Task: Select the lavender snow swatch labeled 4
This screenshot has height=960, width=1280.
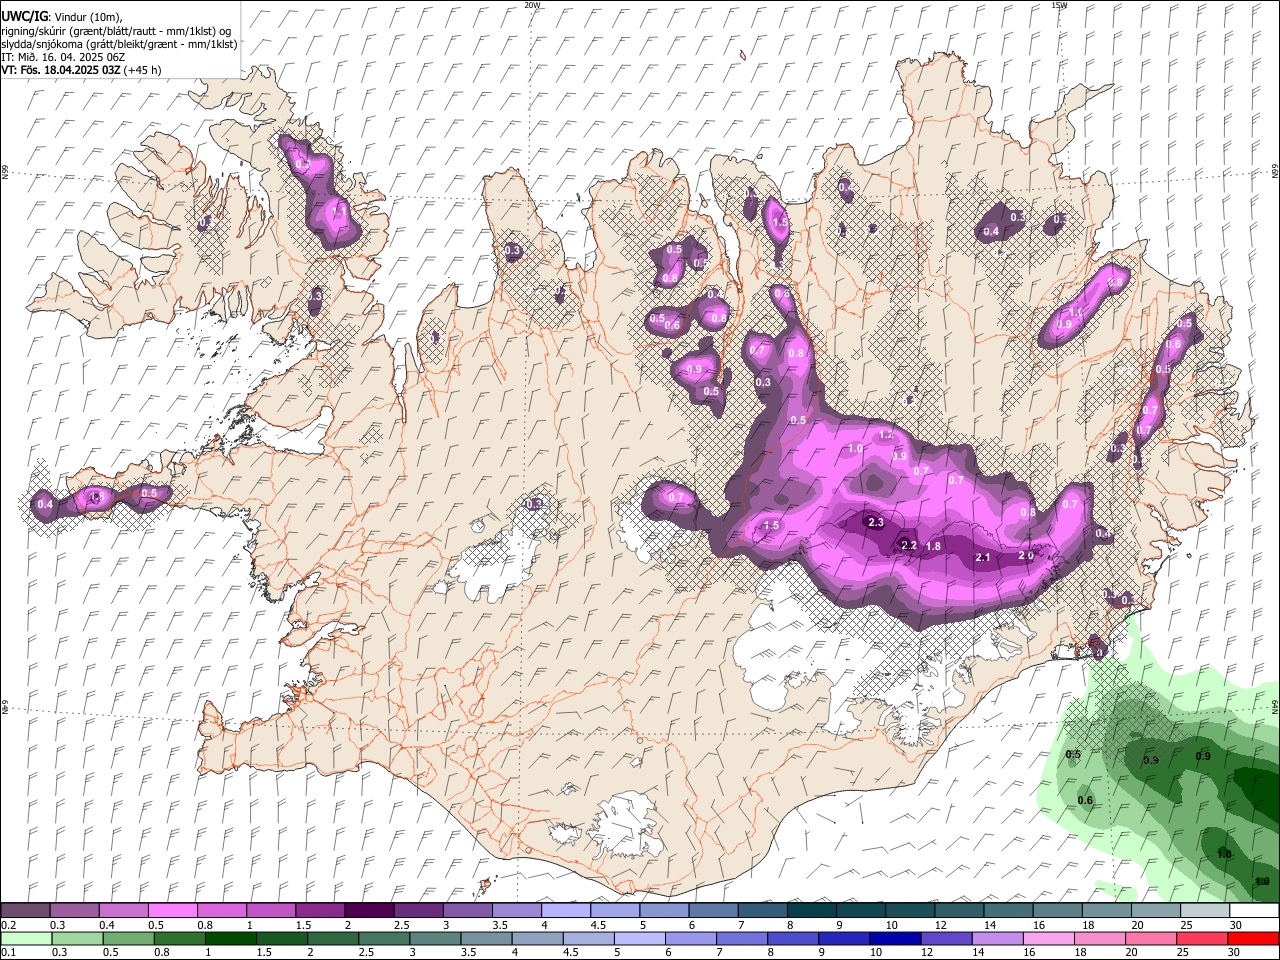Action: tap(565, 911)
